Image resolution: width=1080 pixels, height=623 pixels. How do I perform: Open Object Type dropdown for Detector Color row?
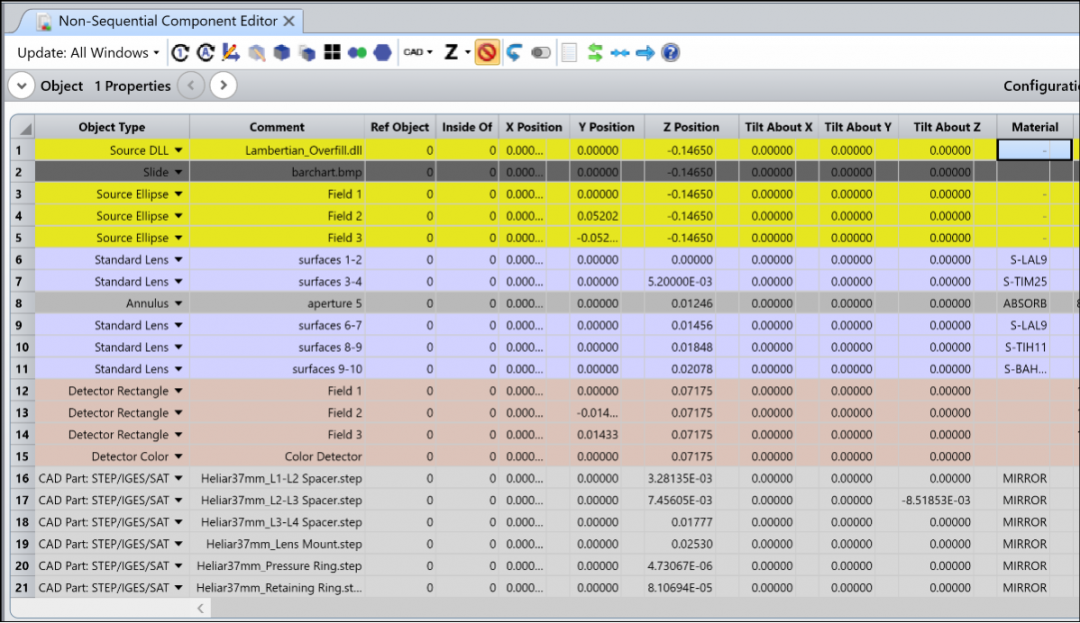pos(178,456)
